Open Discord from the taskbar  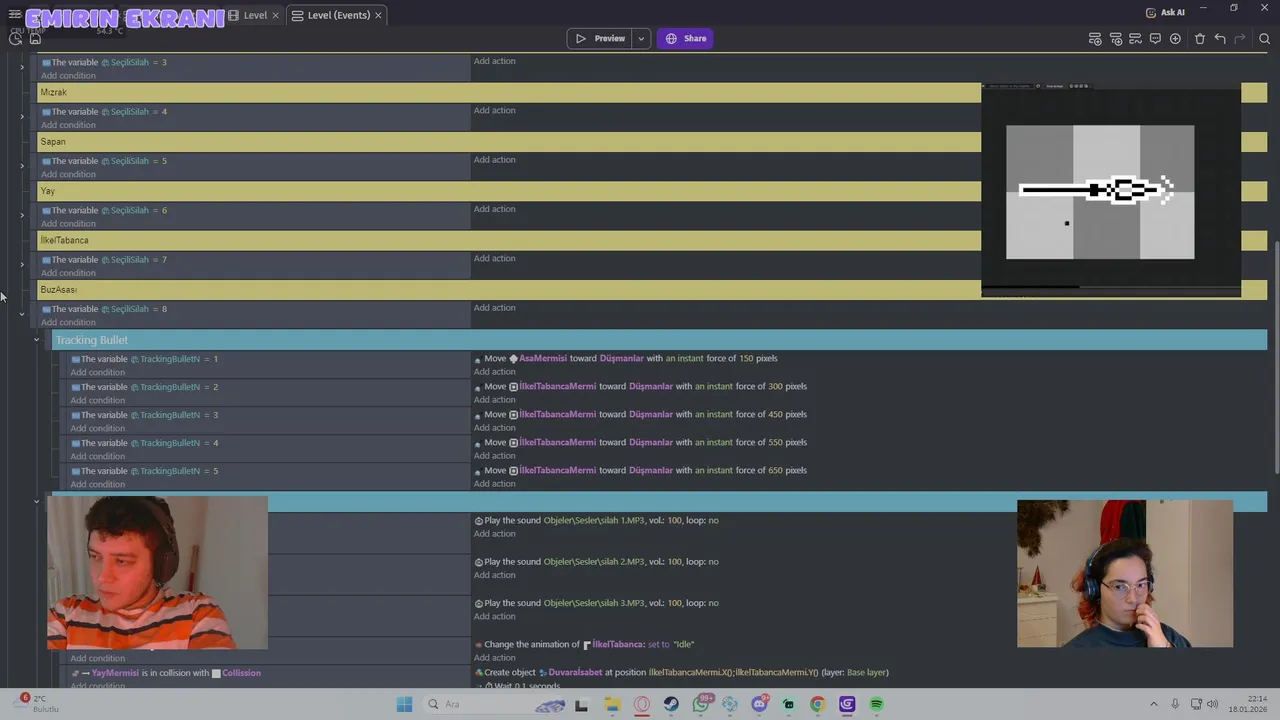[x=759, y=704]
